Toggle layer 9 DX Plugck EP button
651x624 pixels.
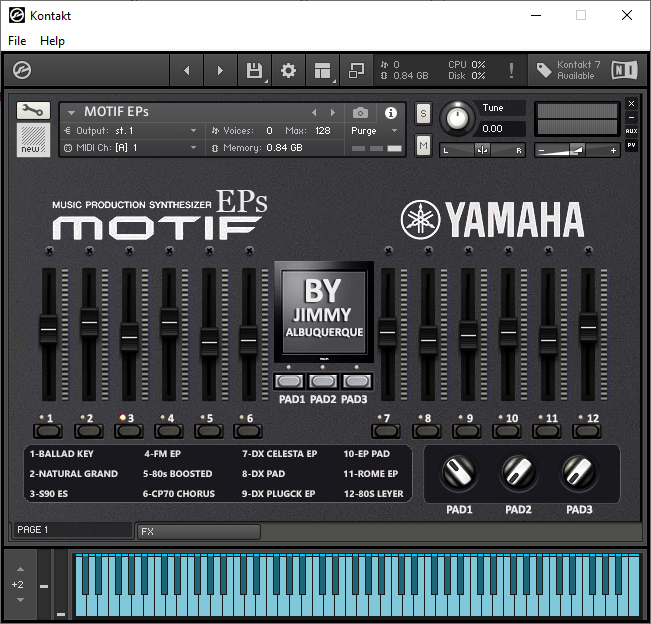pyautogui.click(x=467, y=431)
